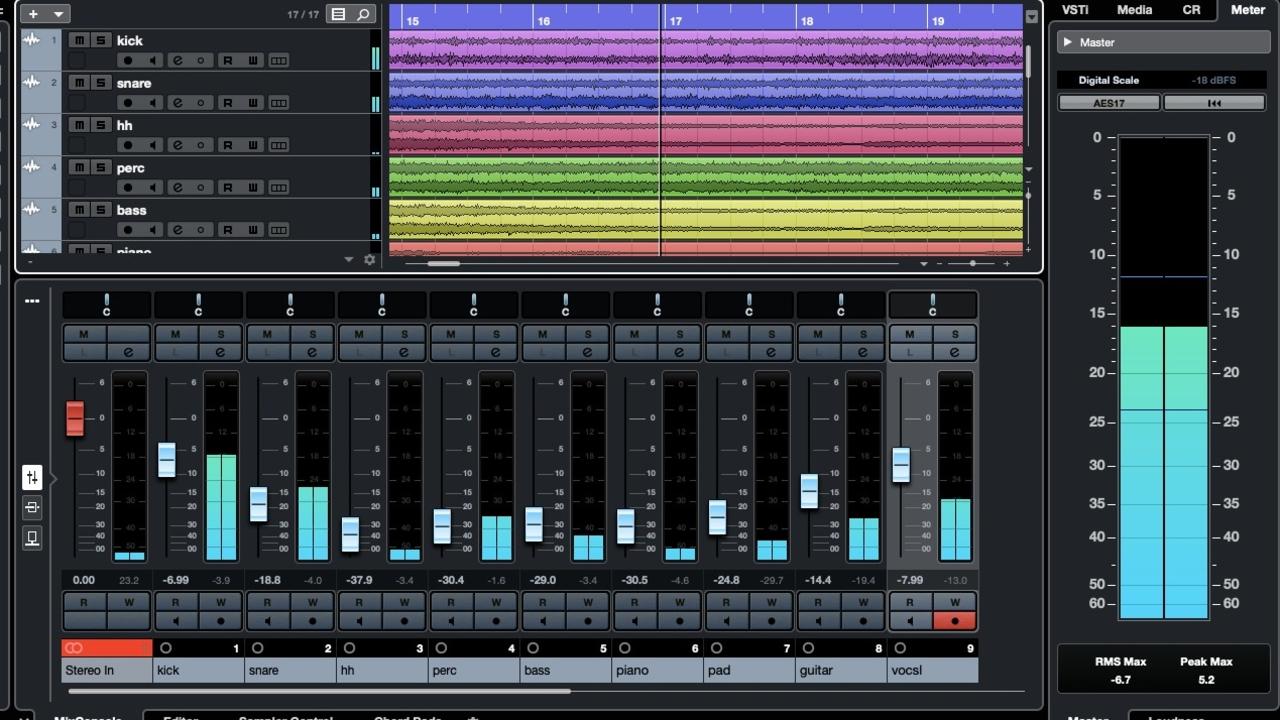The height and width of the screenshot is (720, 1280).
Task: Enable monitor on guitar mixer channel
Action: (818, 621)
